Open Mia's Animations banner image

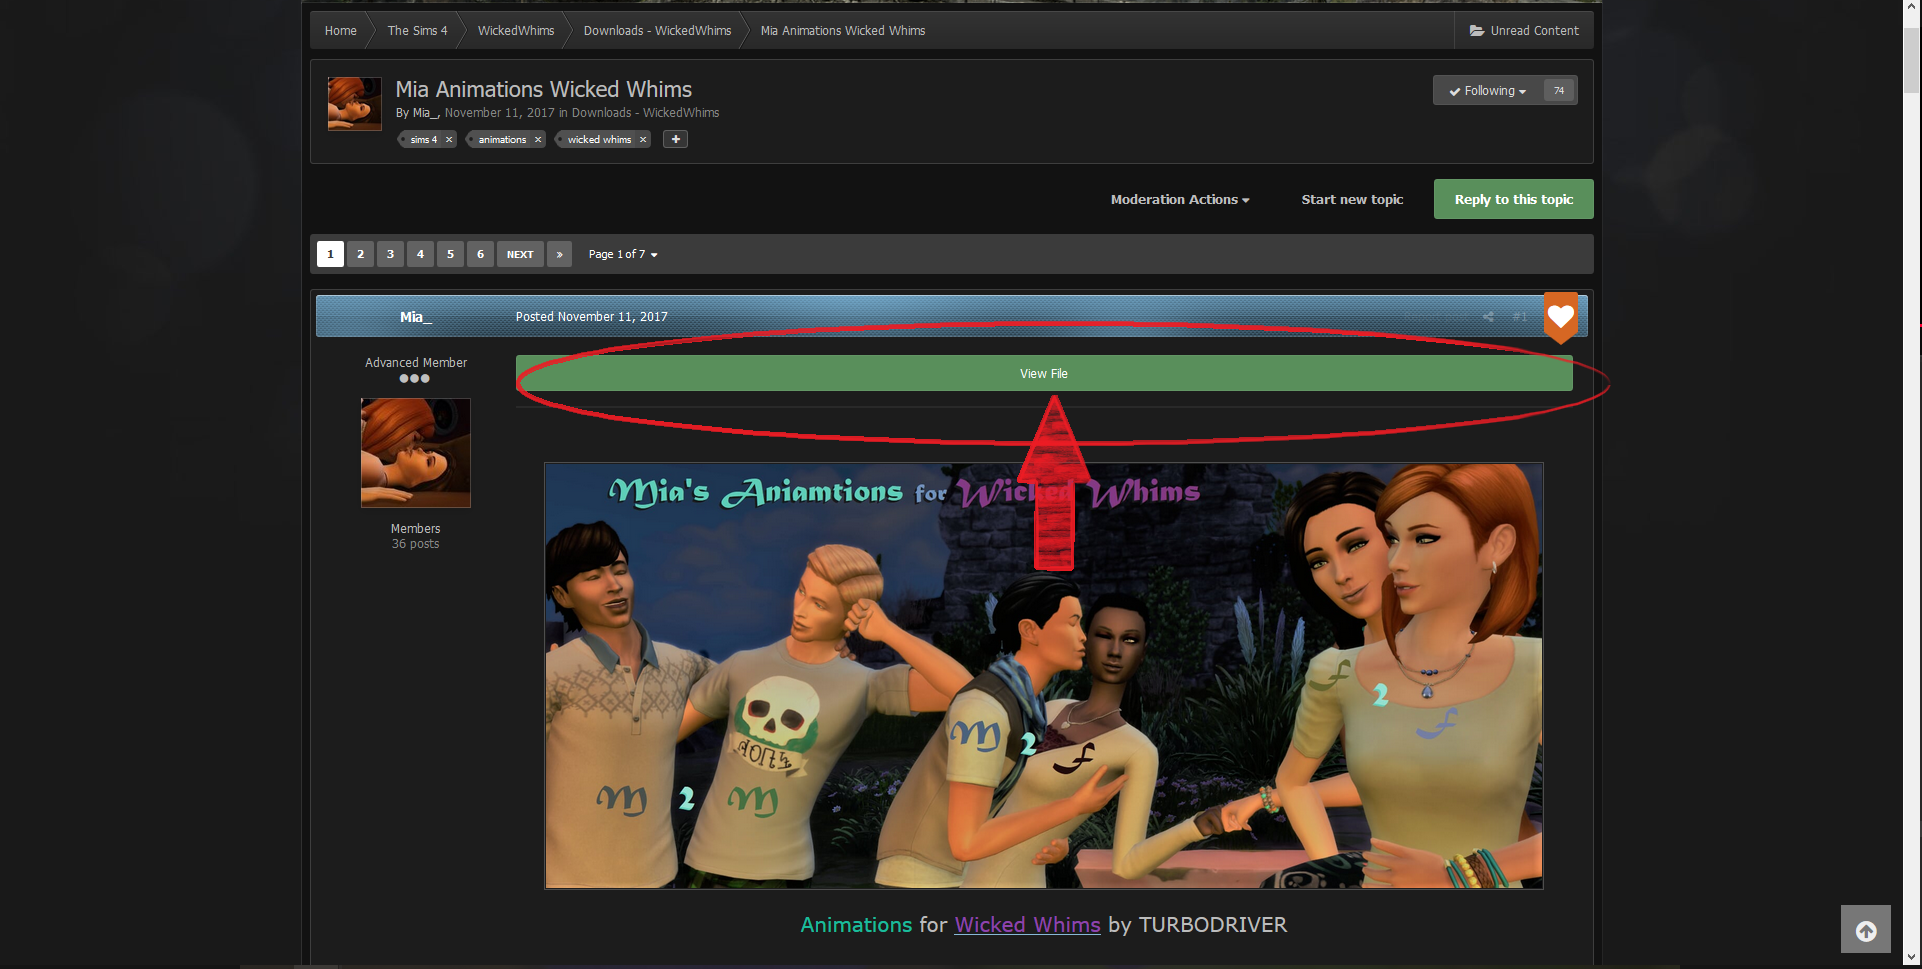(x=1044, y=676)
